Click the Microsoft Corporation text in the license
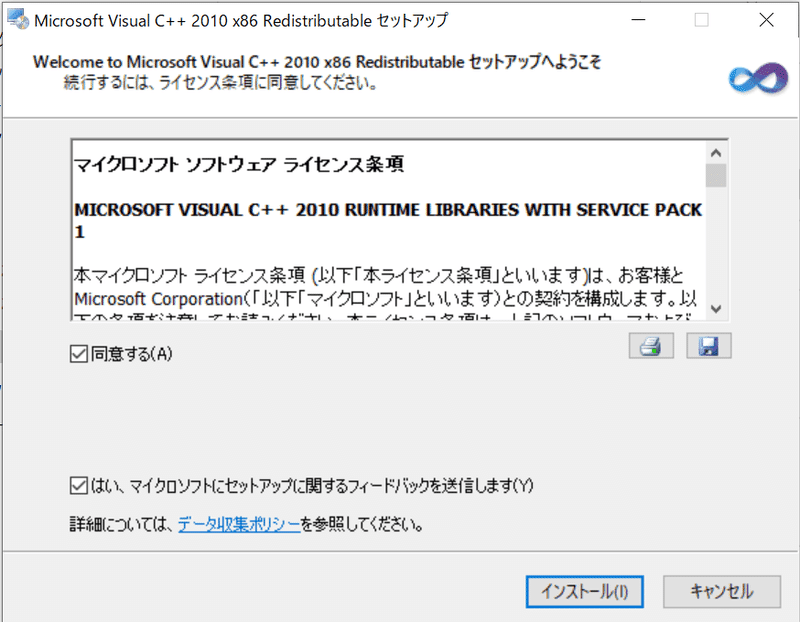The image size is (800, 622). (x=158, y=298)
